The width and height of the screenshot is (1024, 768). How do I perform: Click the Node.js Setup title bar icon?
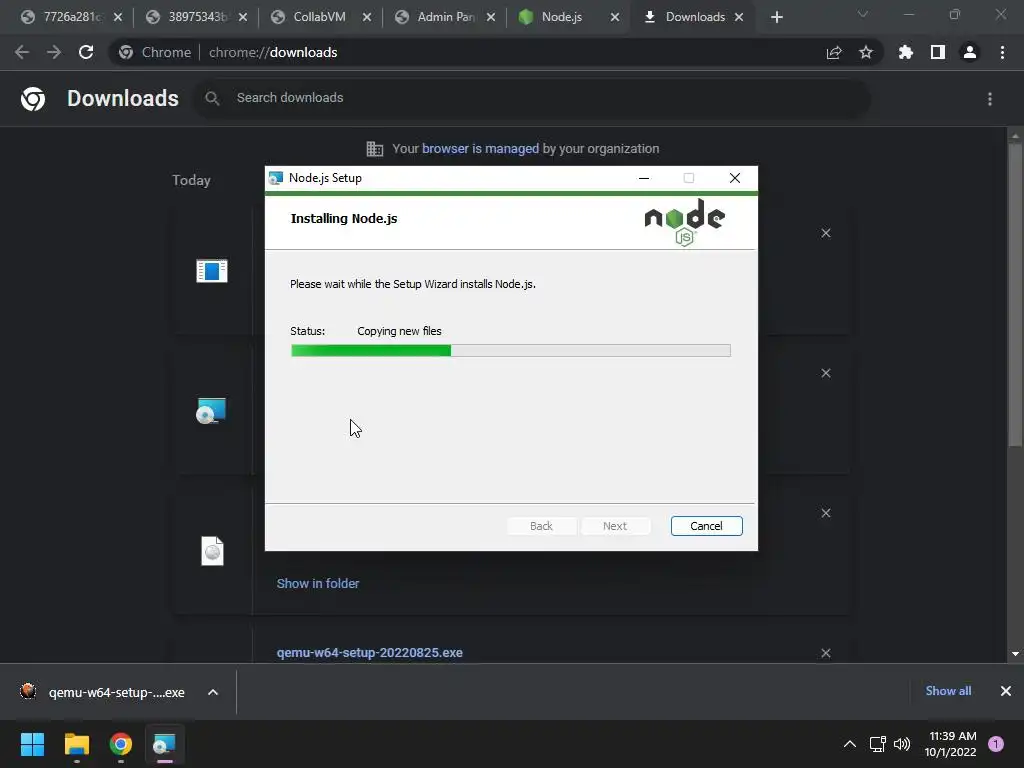pos(276,178)
